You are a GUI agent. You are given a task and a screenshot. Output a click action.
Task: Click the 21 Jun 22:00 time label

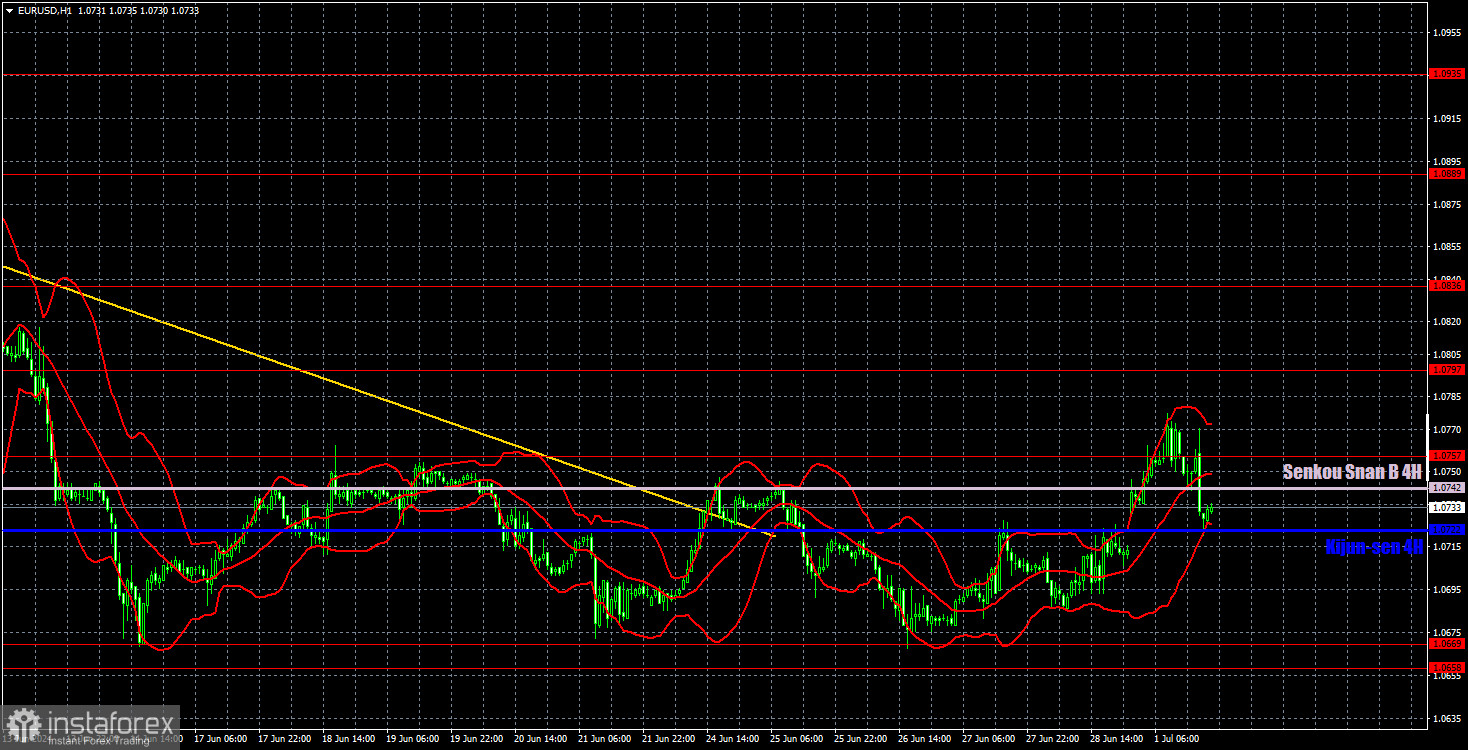pyautogui.click(x=669, y=739)
